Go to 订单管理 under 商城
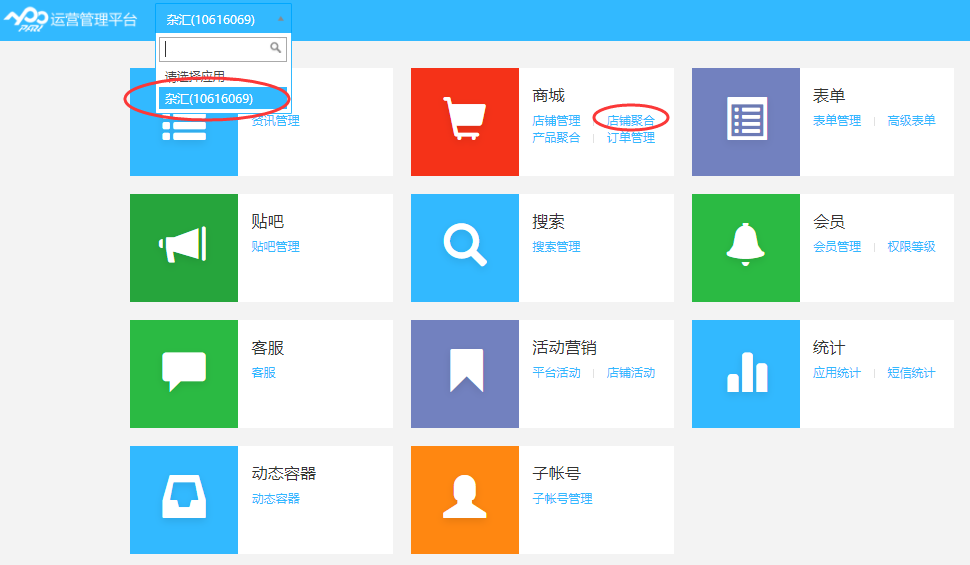 [x=631, y=138]
